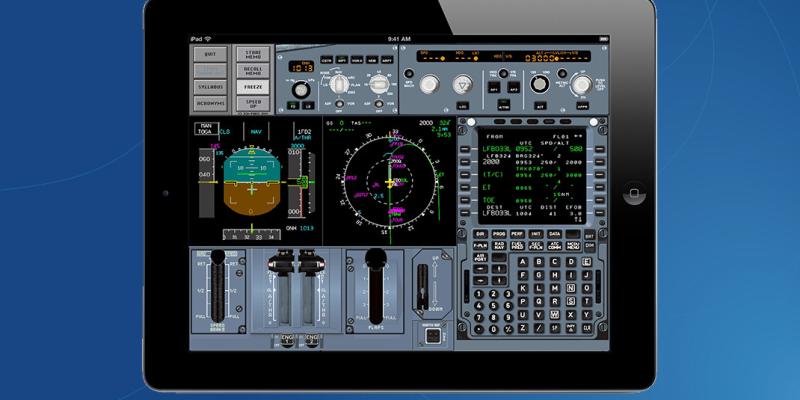Flip the right ADF/VOR selector switch
This screenshot has width=800, height=400.
coord(379,104)
